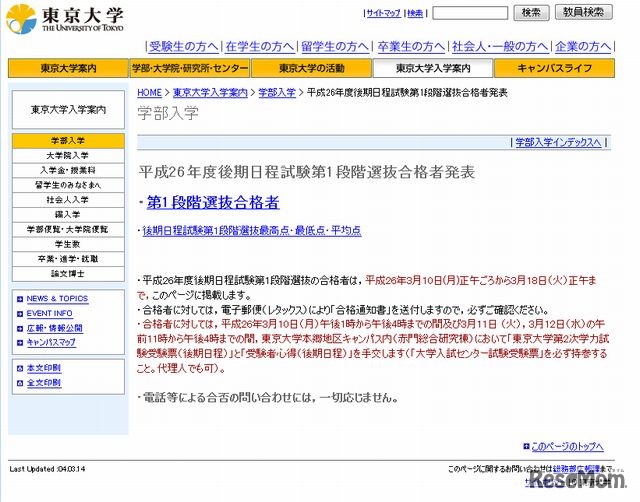Select 論文博士 in the sidebar menu
The image size is (640, 502).
point(68,273)
